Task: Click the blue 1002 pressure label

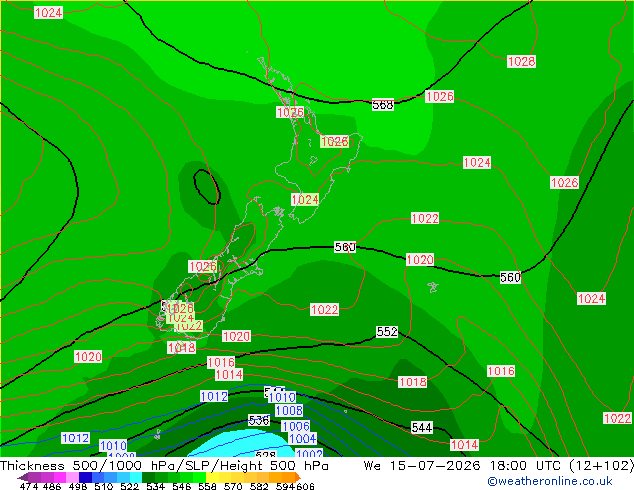Action: [309, 453]
